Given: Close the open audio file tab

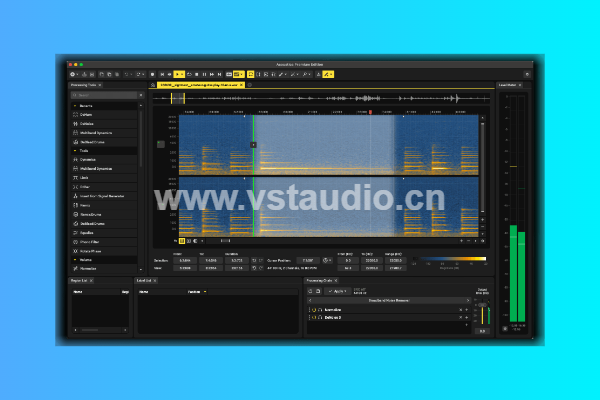Looking at the screenshot, I should click(x=241, y=85).
